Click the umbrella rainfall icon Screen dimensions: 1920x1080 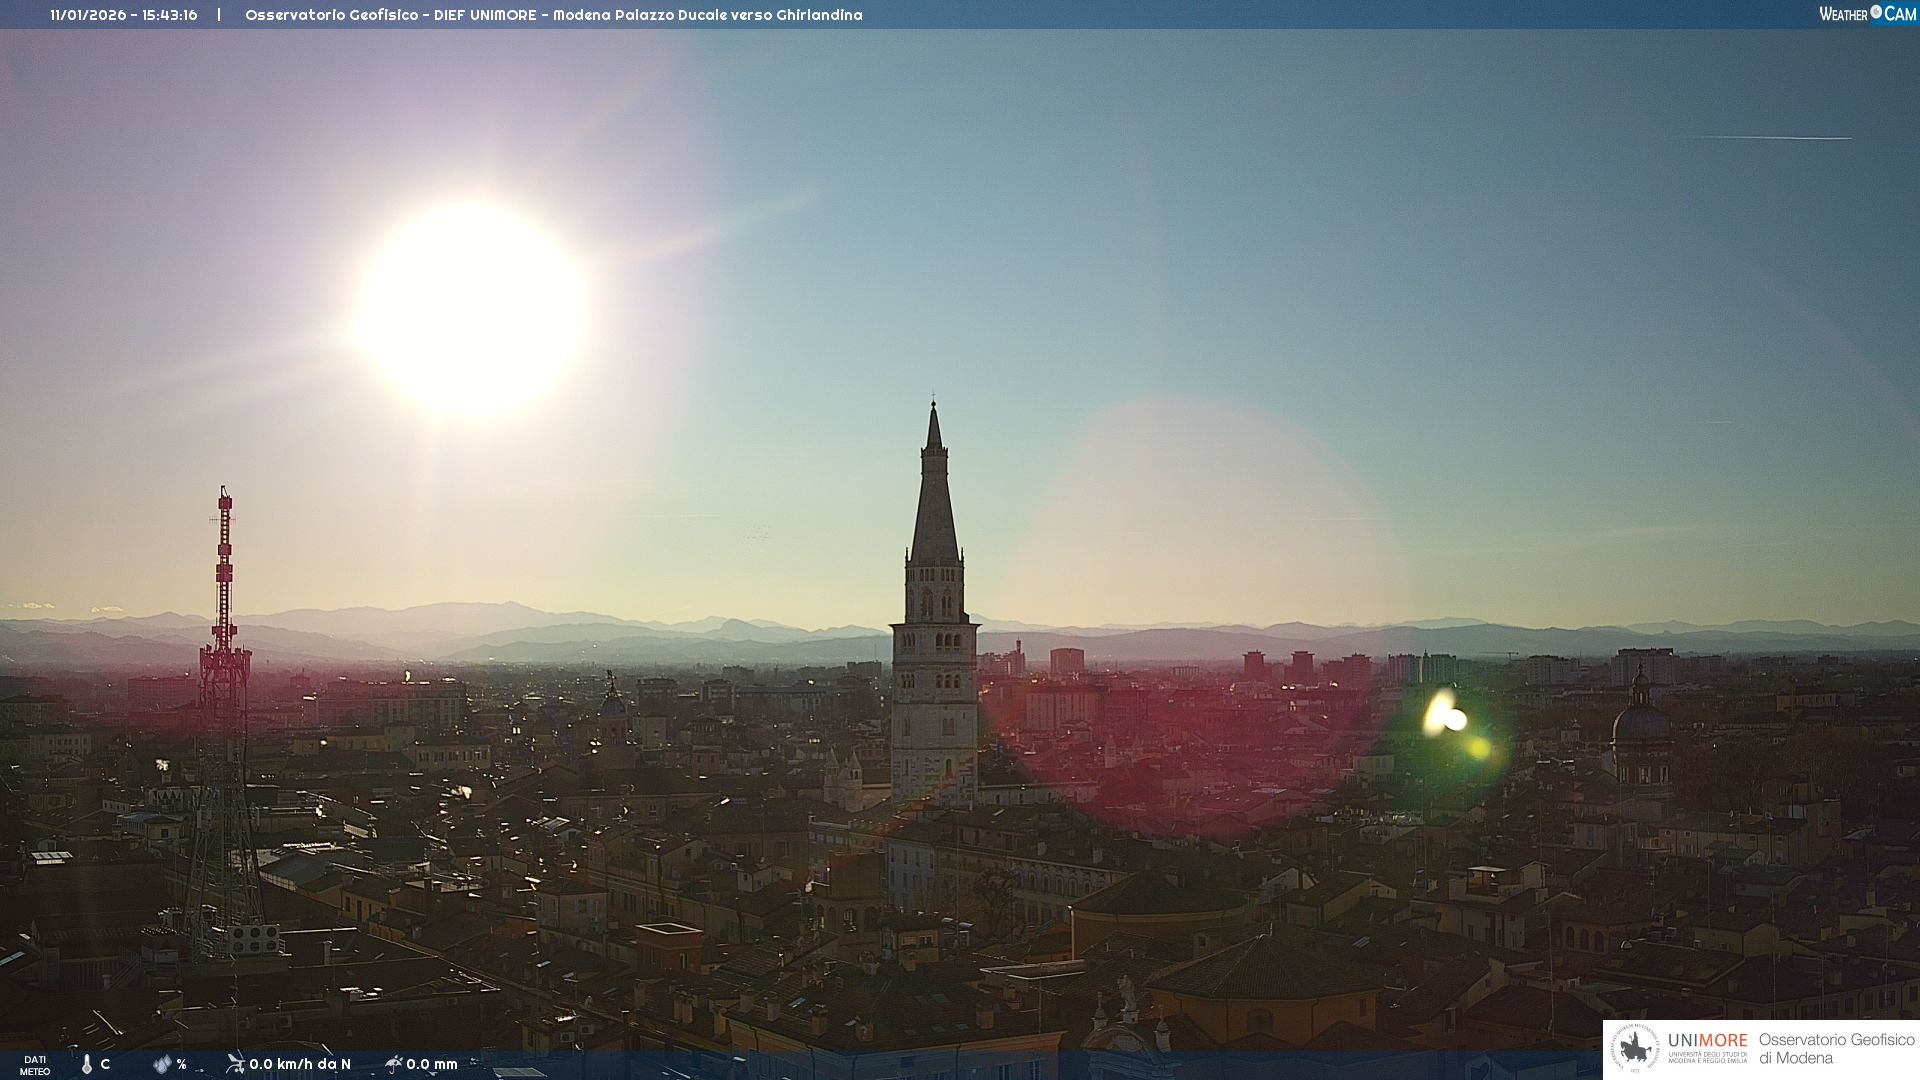point(393,1063)
